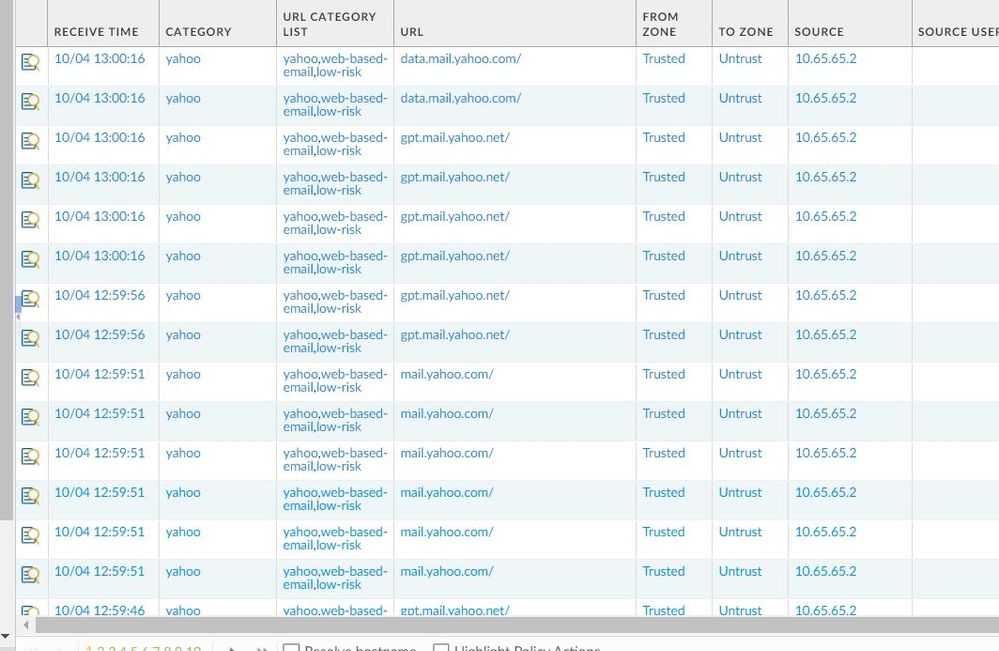
Task: Click Untrust zone in first 12:59:56 row
Action: [740, 296]
